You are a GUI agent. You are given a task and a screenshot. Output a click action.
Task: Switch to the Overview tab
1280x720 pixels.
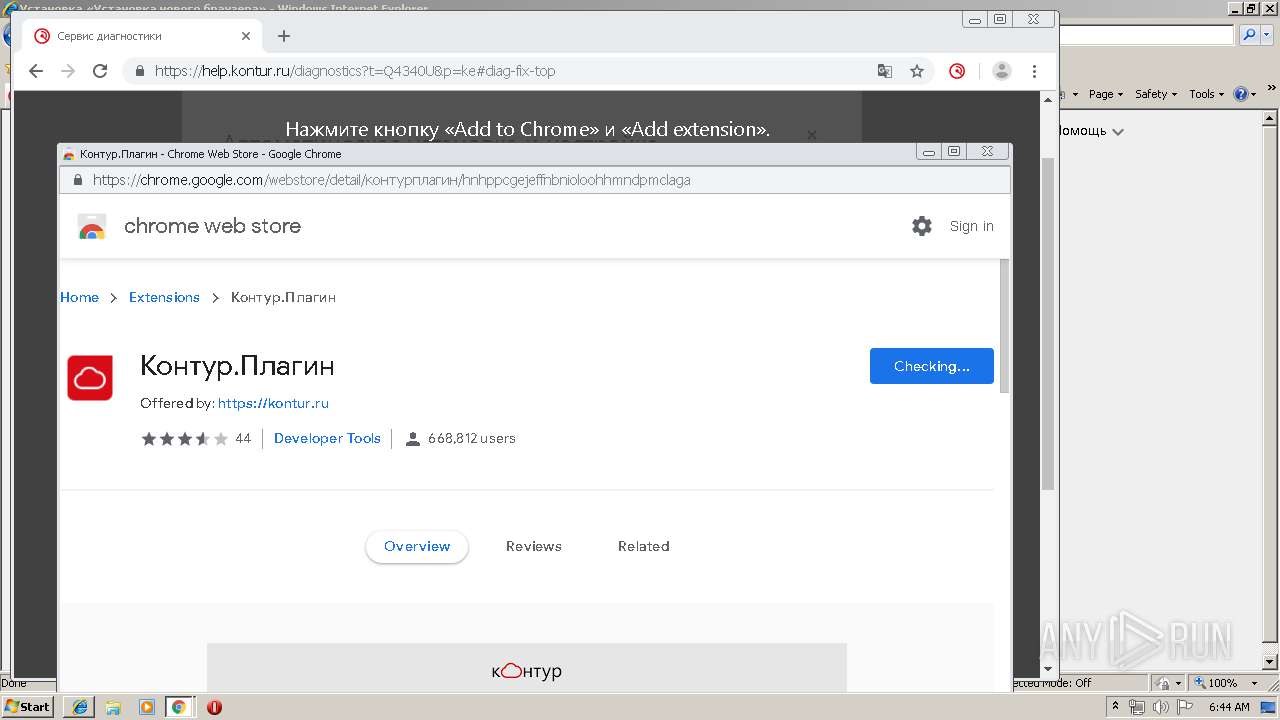417,546
